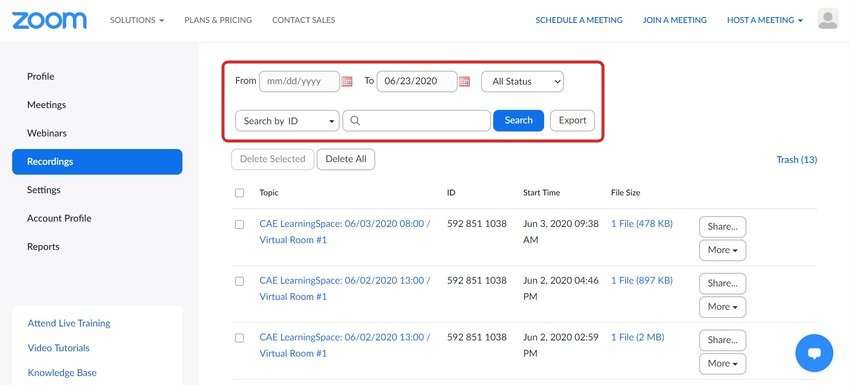The image size is (850, 385).
Task: Open the 1 File (2 MB) link
Action: pyautogui.click(x=638, y=337)
